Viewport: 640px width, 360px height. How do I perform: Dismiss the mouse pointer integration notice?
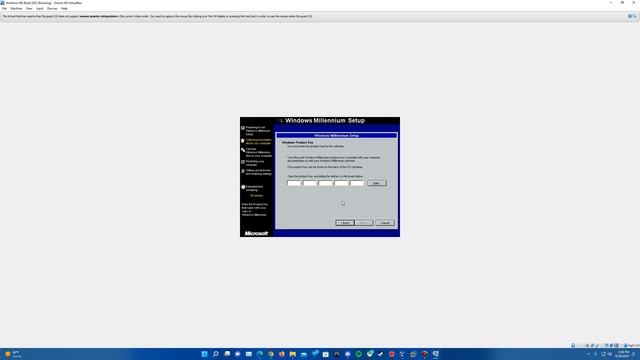coord(630,16)
